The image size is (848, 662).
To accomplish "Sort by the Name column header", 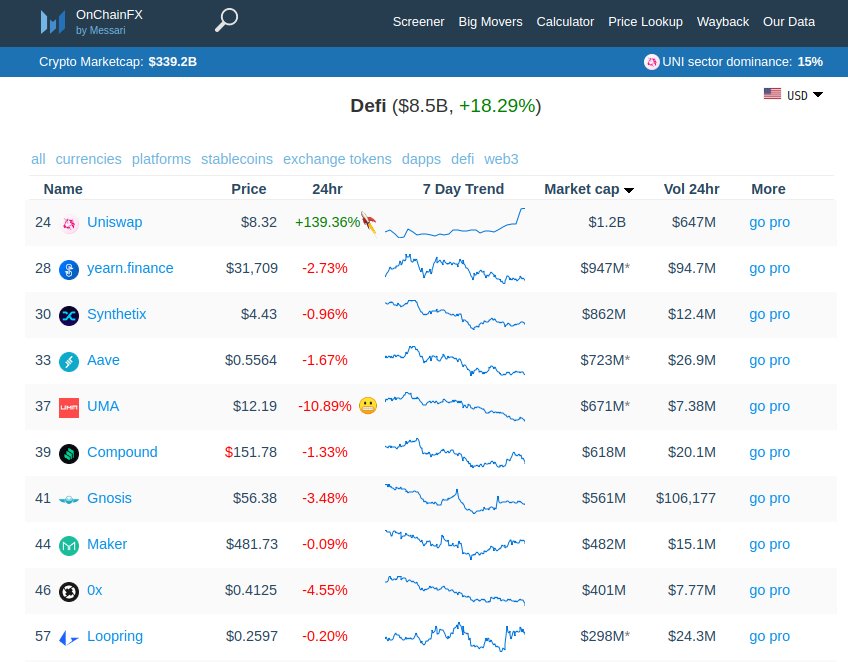I will coord(63,189).
